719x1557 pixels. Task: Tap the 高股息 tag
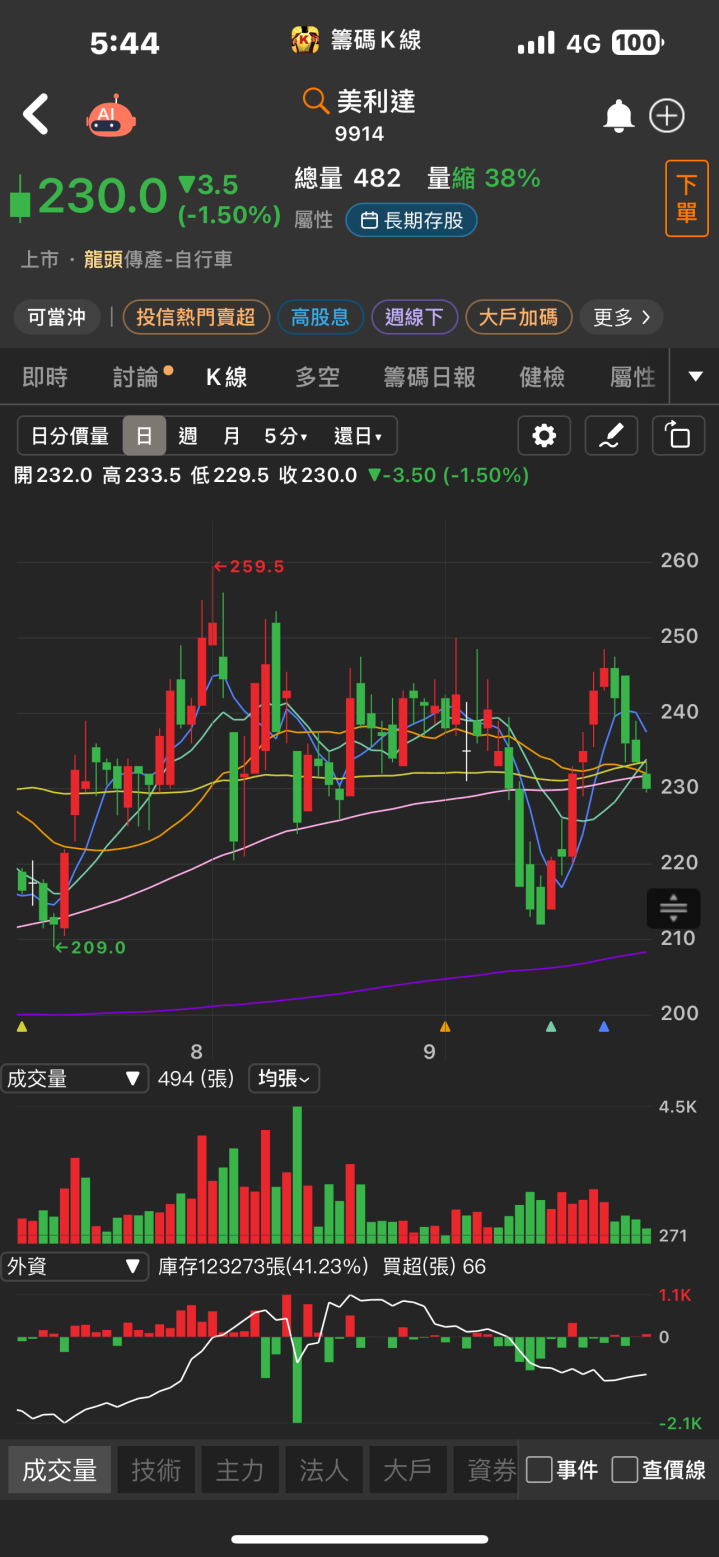point(320,317)
